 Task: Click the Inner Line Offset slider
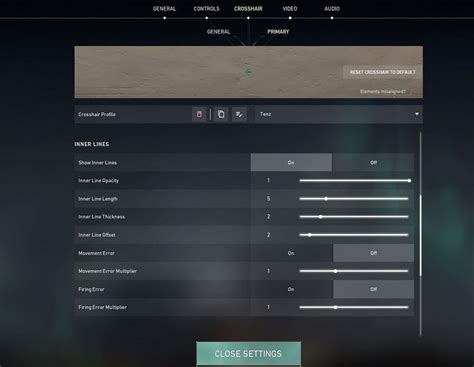point(354,235)
